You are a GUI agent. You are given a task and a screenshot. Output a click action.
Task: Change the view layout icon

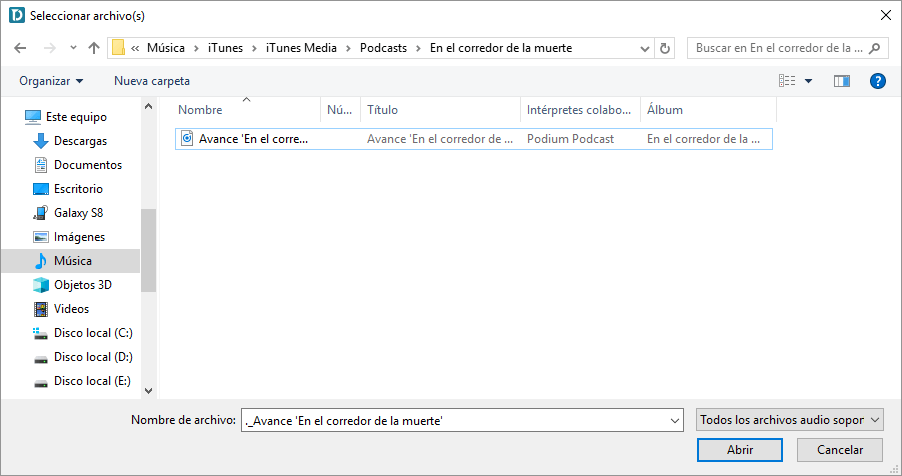(787, 81)
